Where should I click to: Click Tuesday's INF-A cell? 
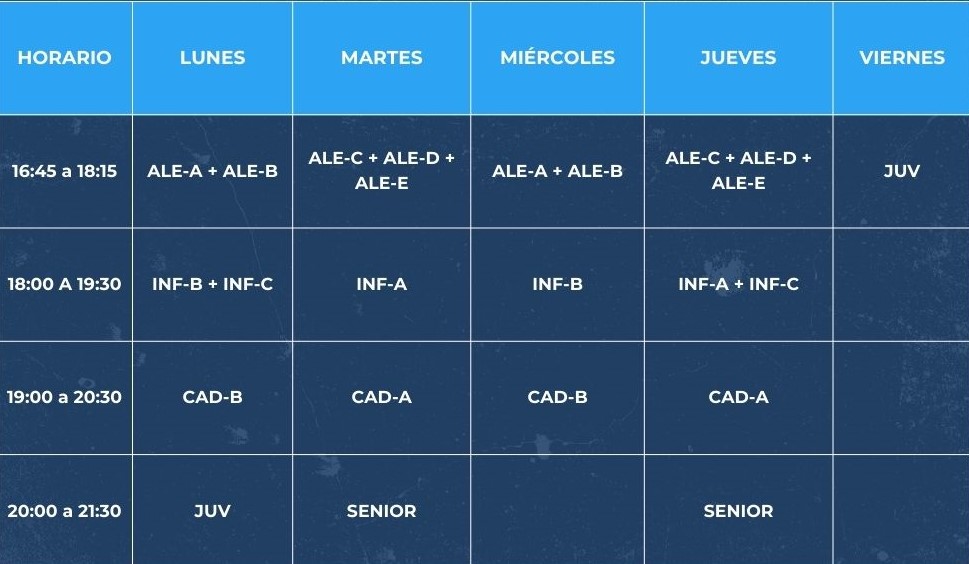[x=381, y=284]
